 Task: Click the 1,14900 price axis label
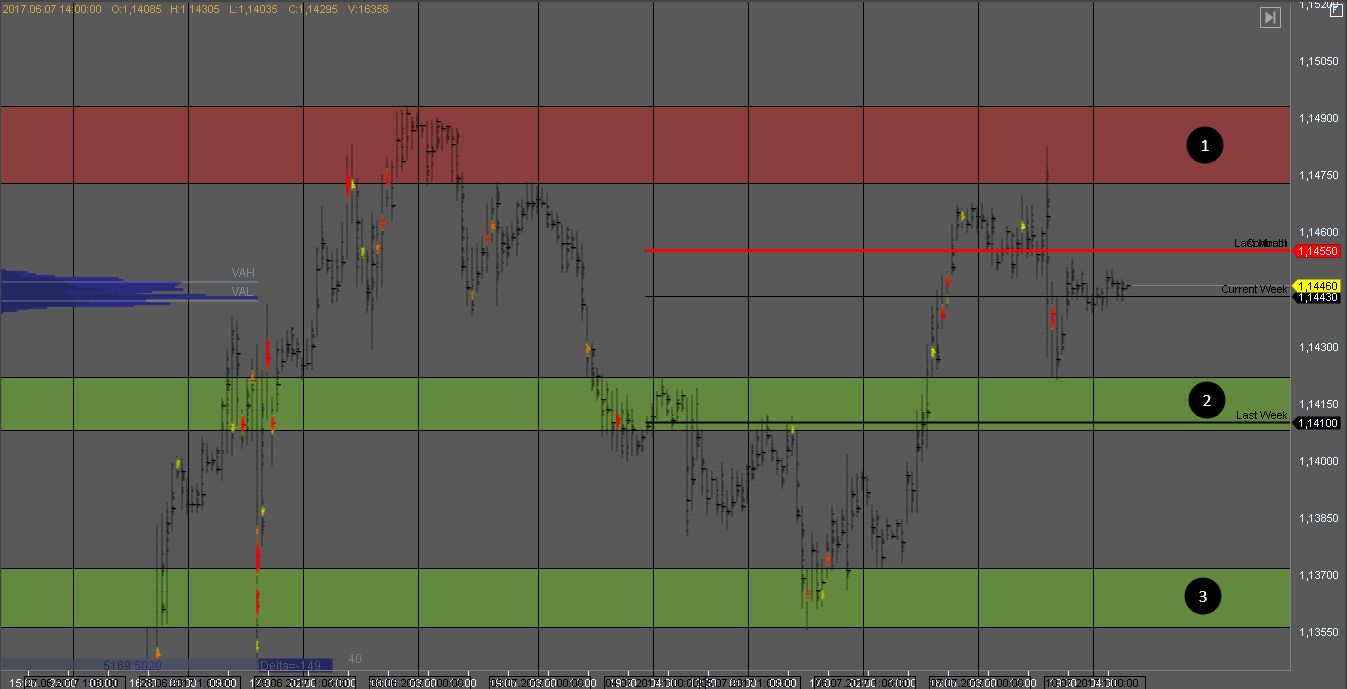pos(1318,119)
